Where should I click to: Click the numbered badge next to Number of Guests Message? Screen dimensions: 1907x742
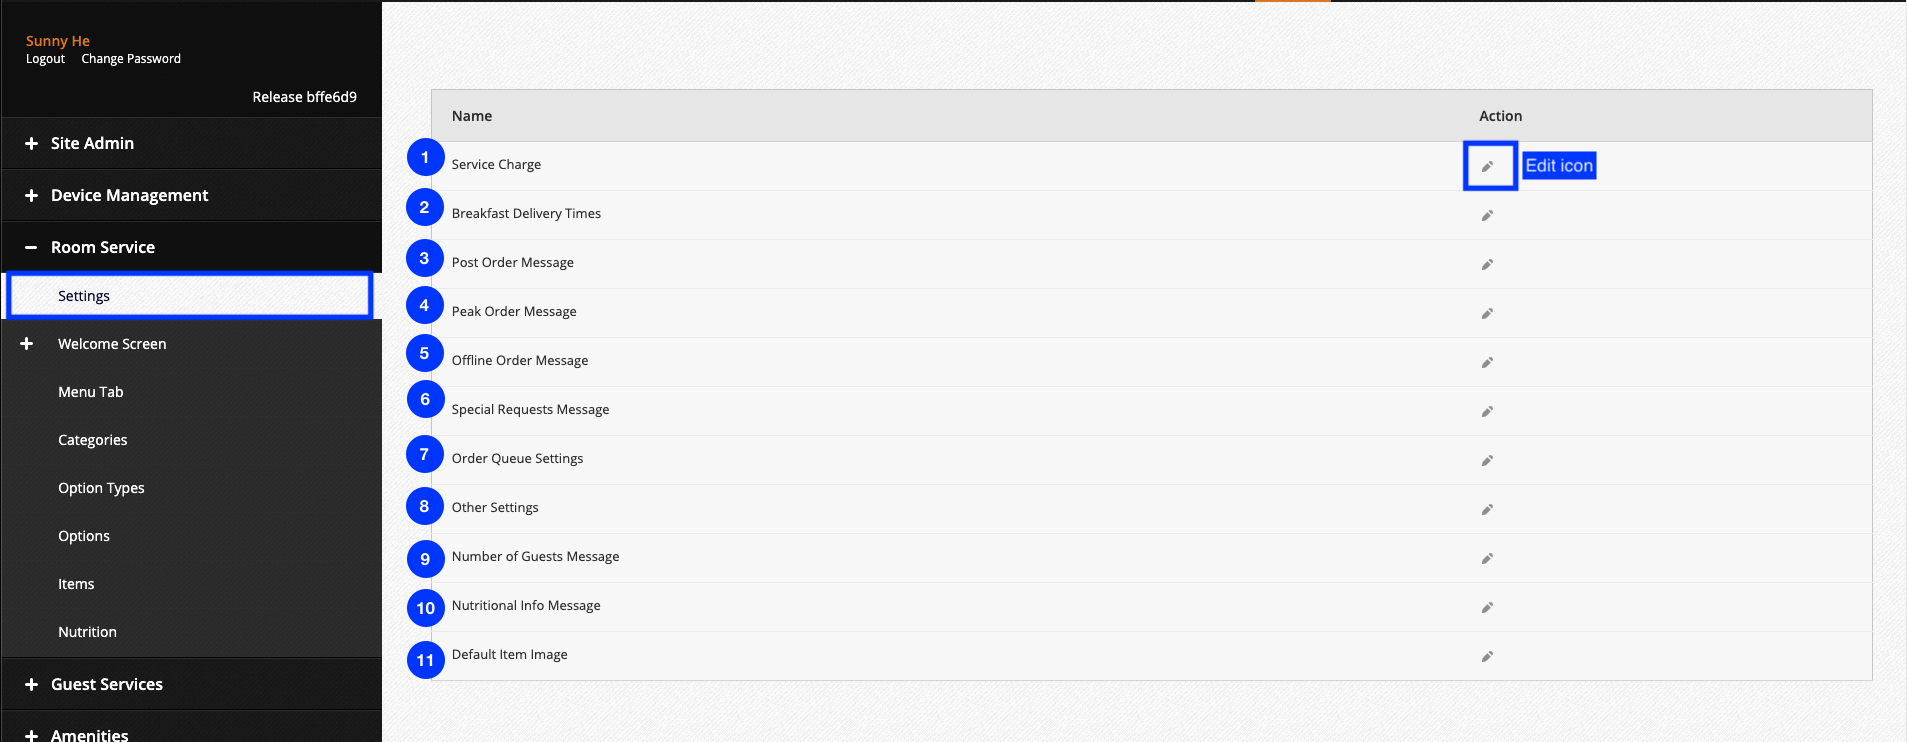425,559
